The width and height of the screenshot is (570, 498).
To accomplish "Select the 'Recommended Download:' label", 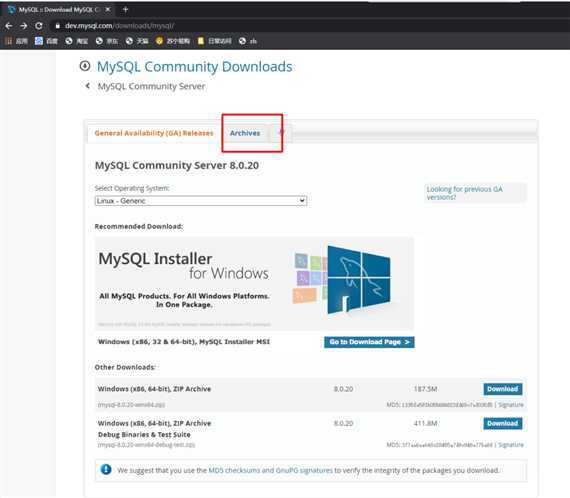I will click(139, 226).
